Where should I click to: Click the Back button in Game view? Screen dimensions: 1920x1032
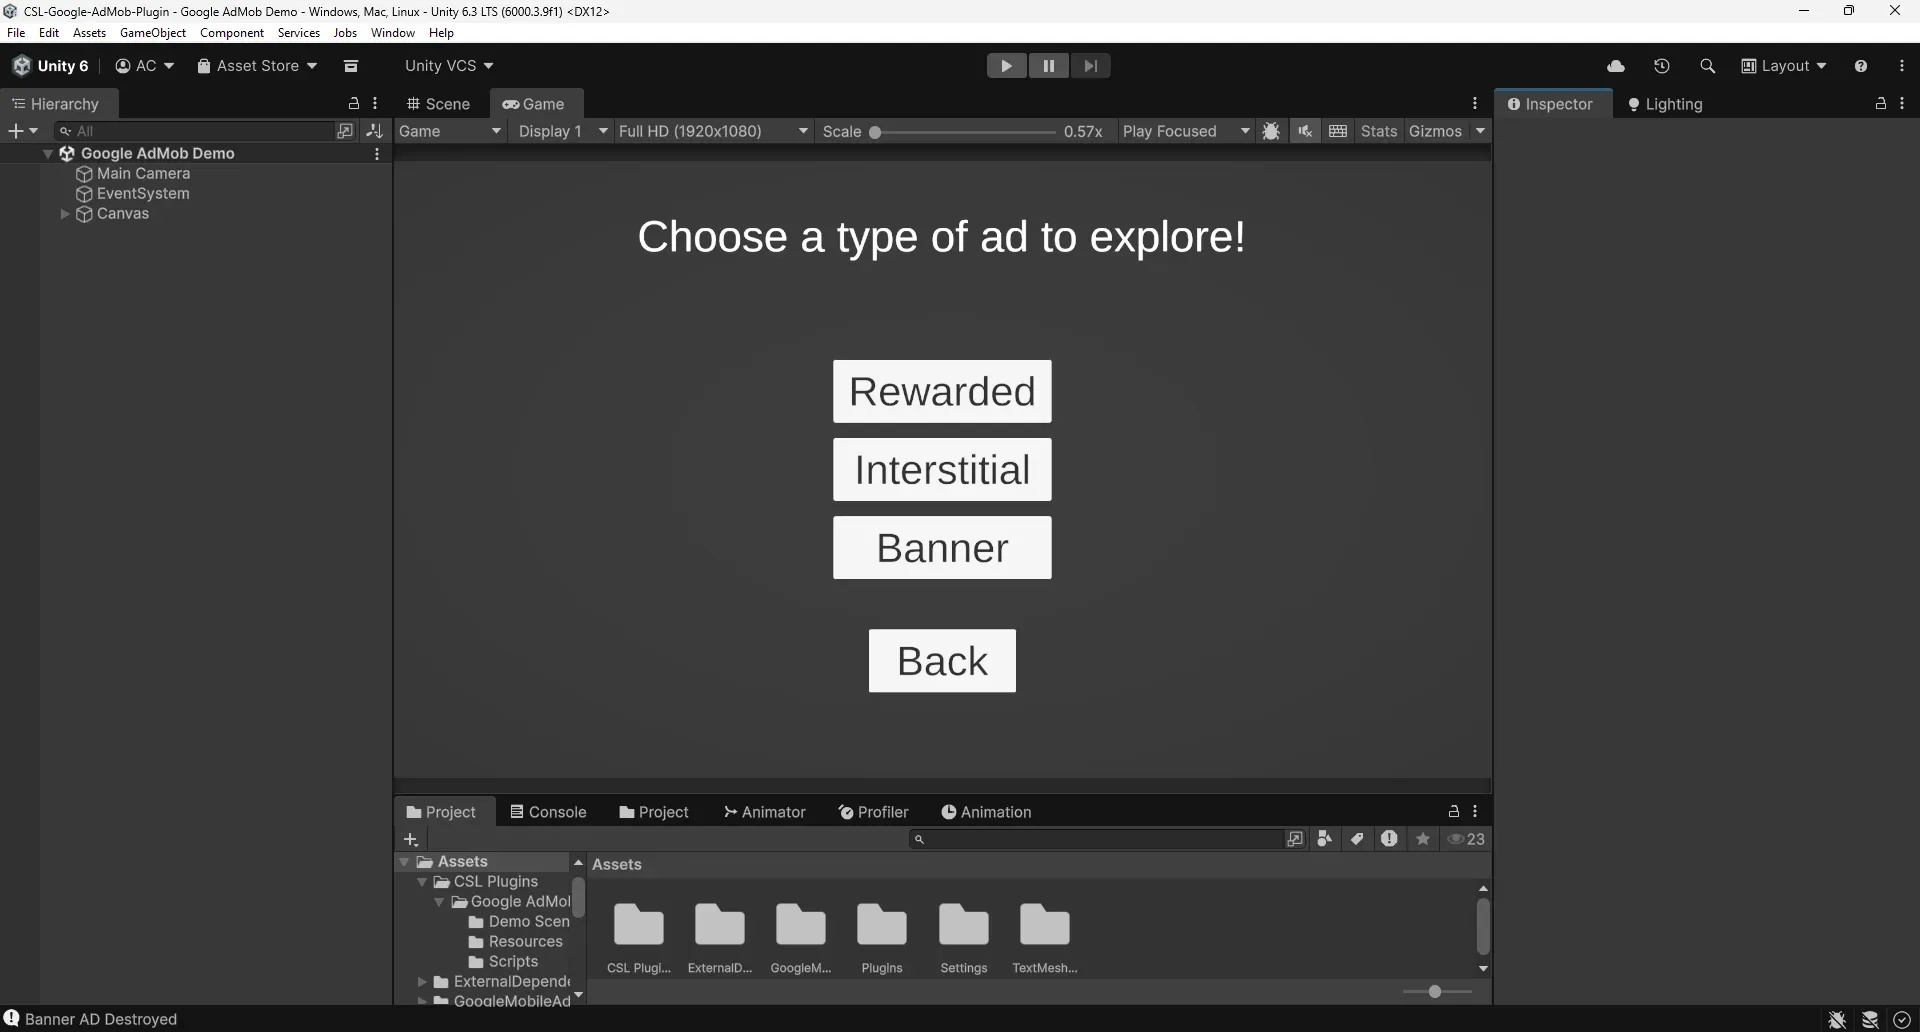click(942, 660)
